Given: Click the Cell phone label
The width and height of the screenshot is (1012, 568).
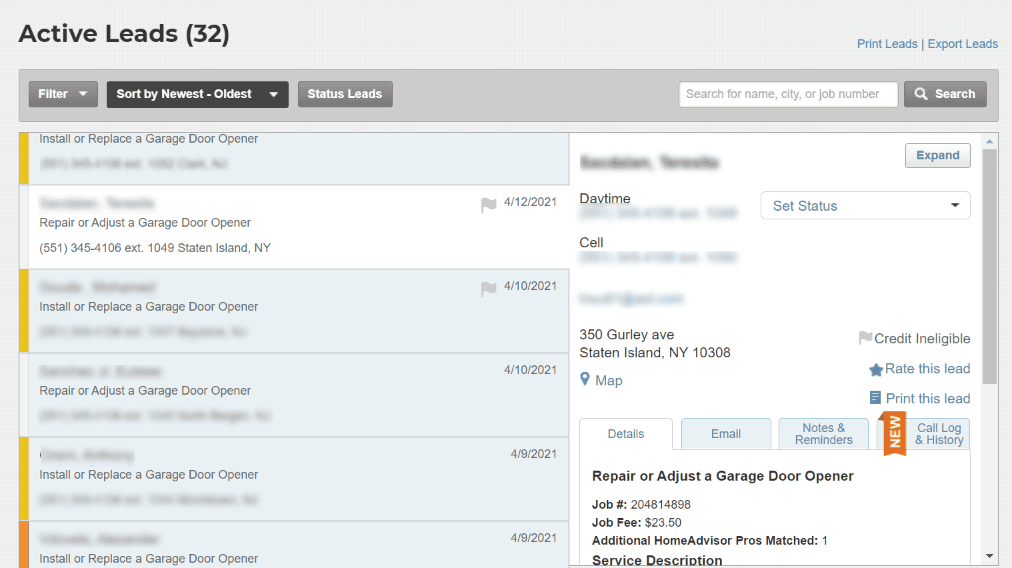Looking at the screenshot, I should coord(591,242).
